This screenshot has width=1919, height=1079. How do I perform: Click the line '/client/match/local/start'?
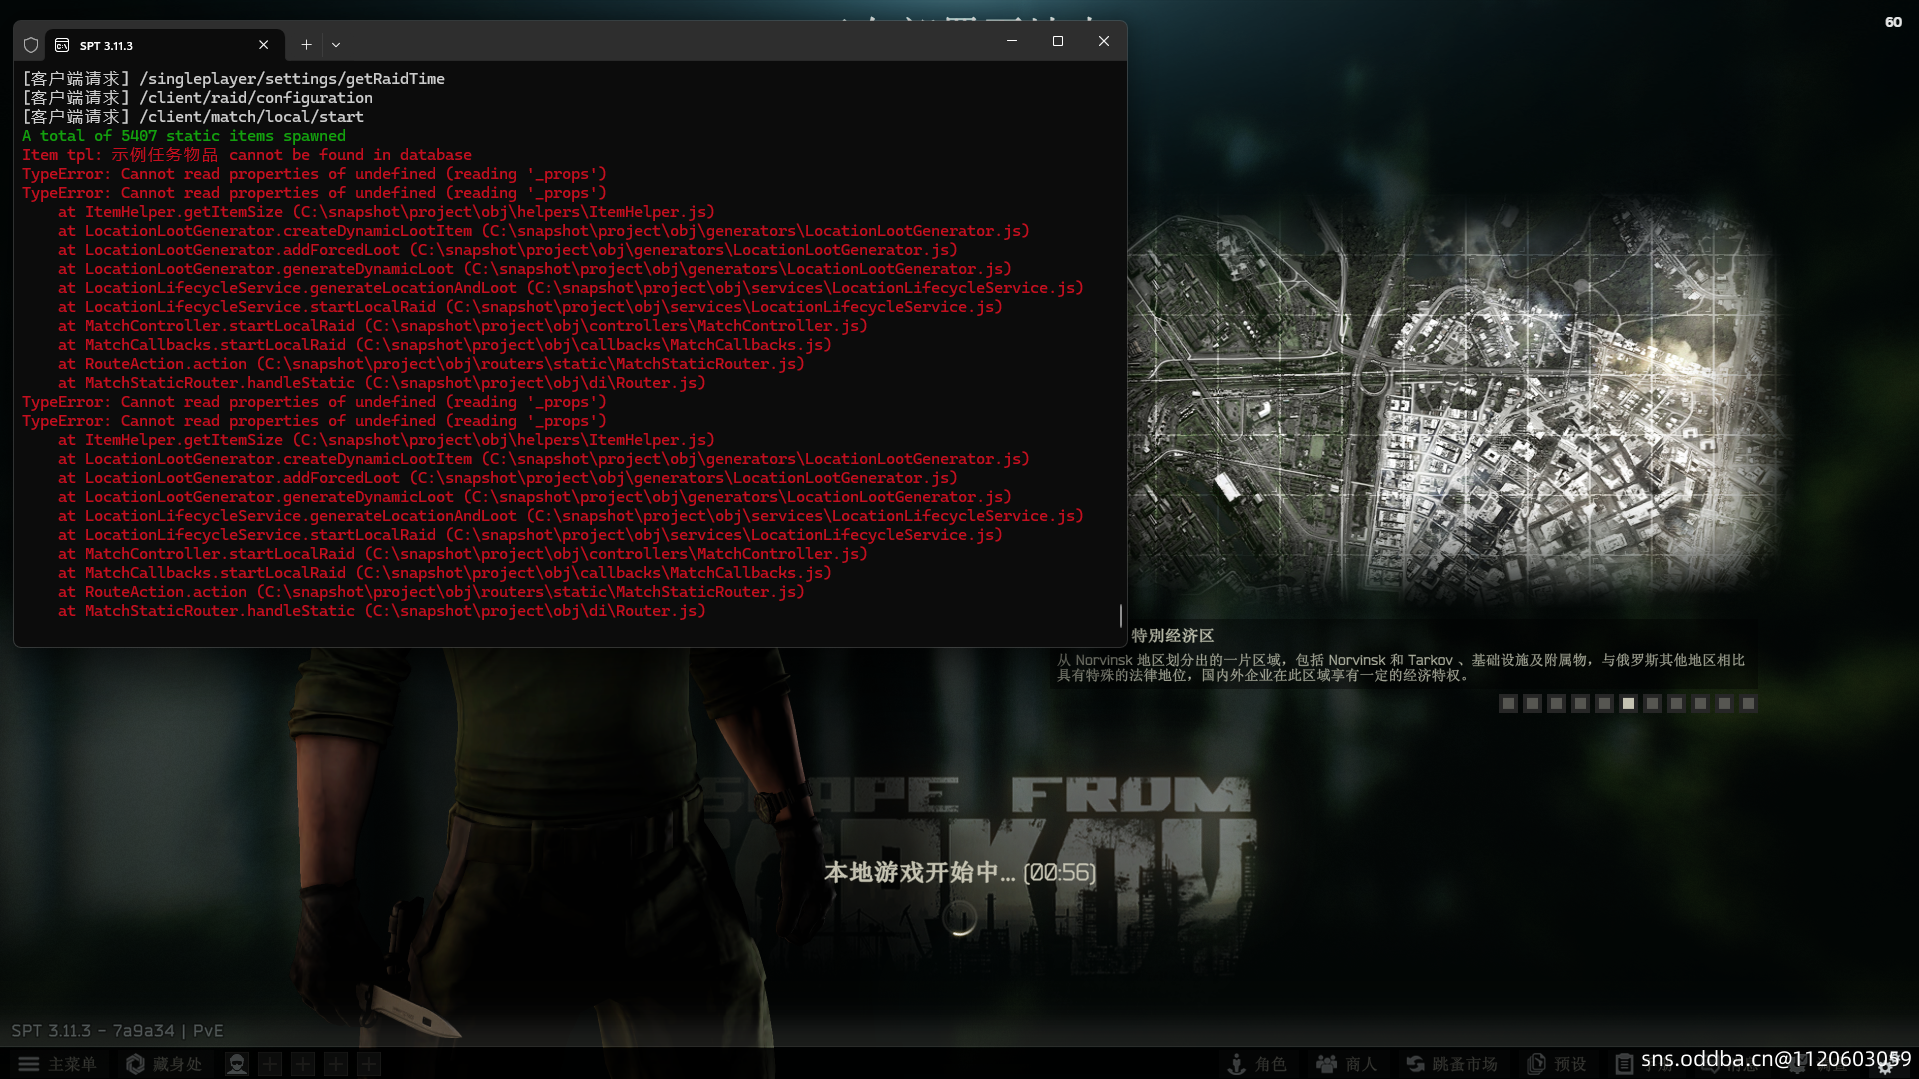(x=251, y=117)
